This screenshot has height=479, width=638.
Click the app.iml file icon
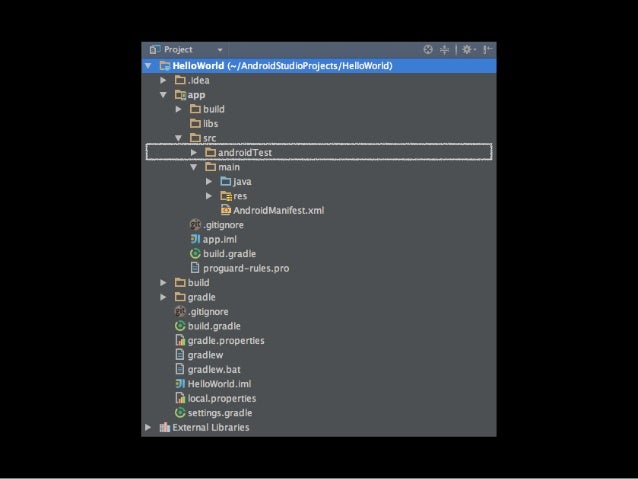tap(195, 239)
